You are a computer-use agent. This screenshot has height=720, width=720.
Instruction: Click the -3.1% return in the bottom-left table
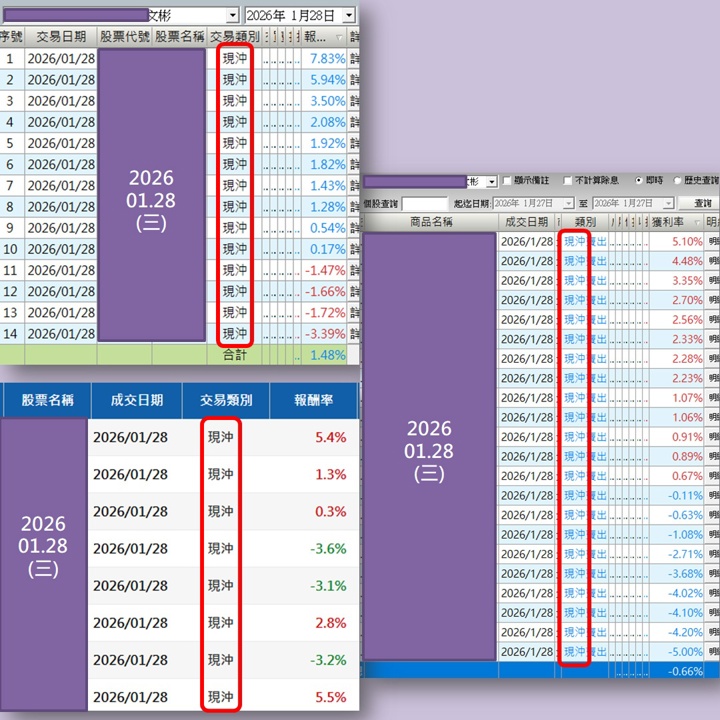coord(328,586)
